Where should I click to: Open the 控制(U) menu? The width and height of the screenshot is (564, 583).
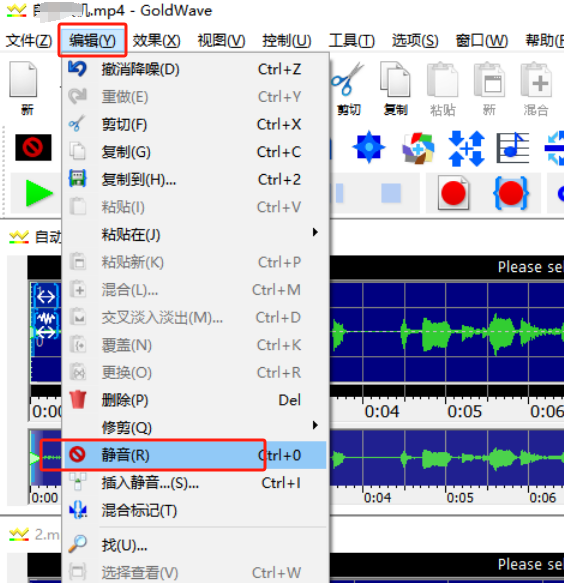287,40
